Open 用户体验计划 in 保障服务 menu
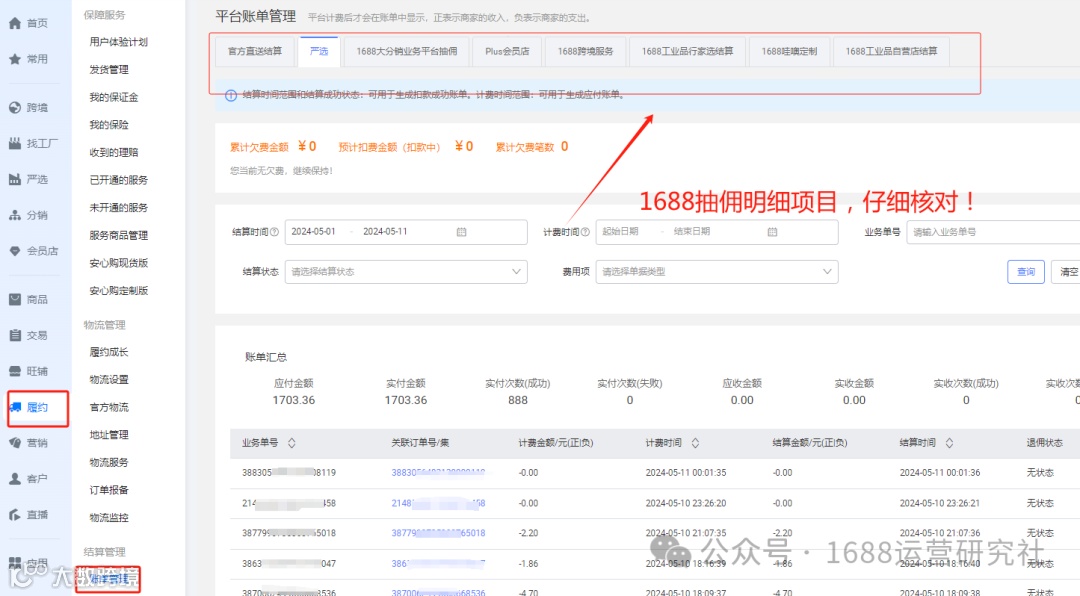The height and width of the screenshot is (596, 1080). pyautogui.click(x=118, y=42)
